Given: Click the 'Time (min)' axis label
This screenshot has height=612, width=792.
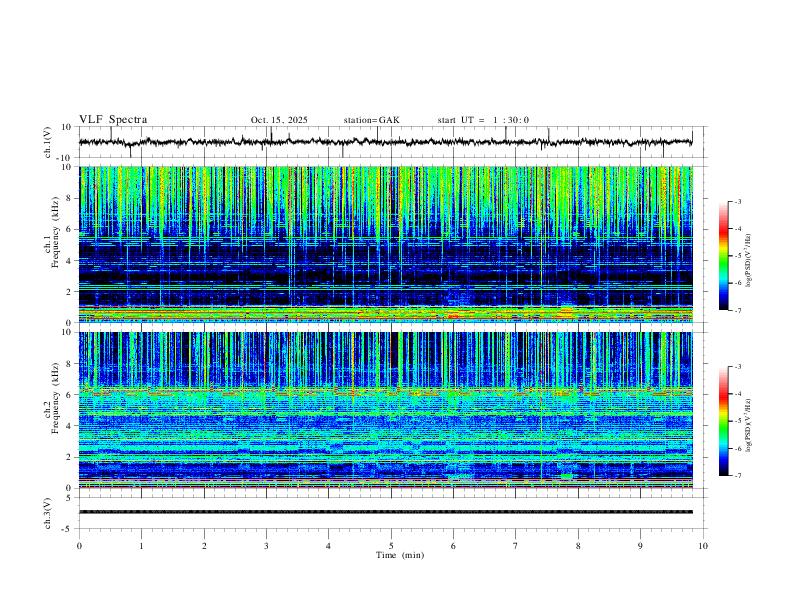Looking at the screenshot, I should [x=400, y=555].
